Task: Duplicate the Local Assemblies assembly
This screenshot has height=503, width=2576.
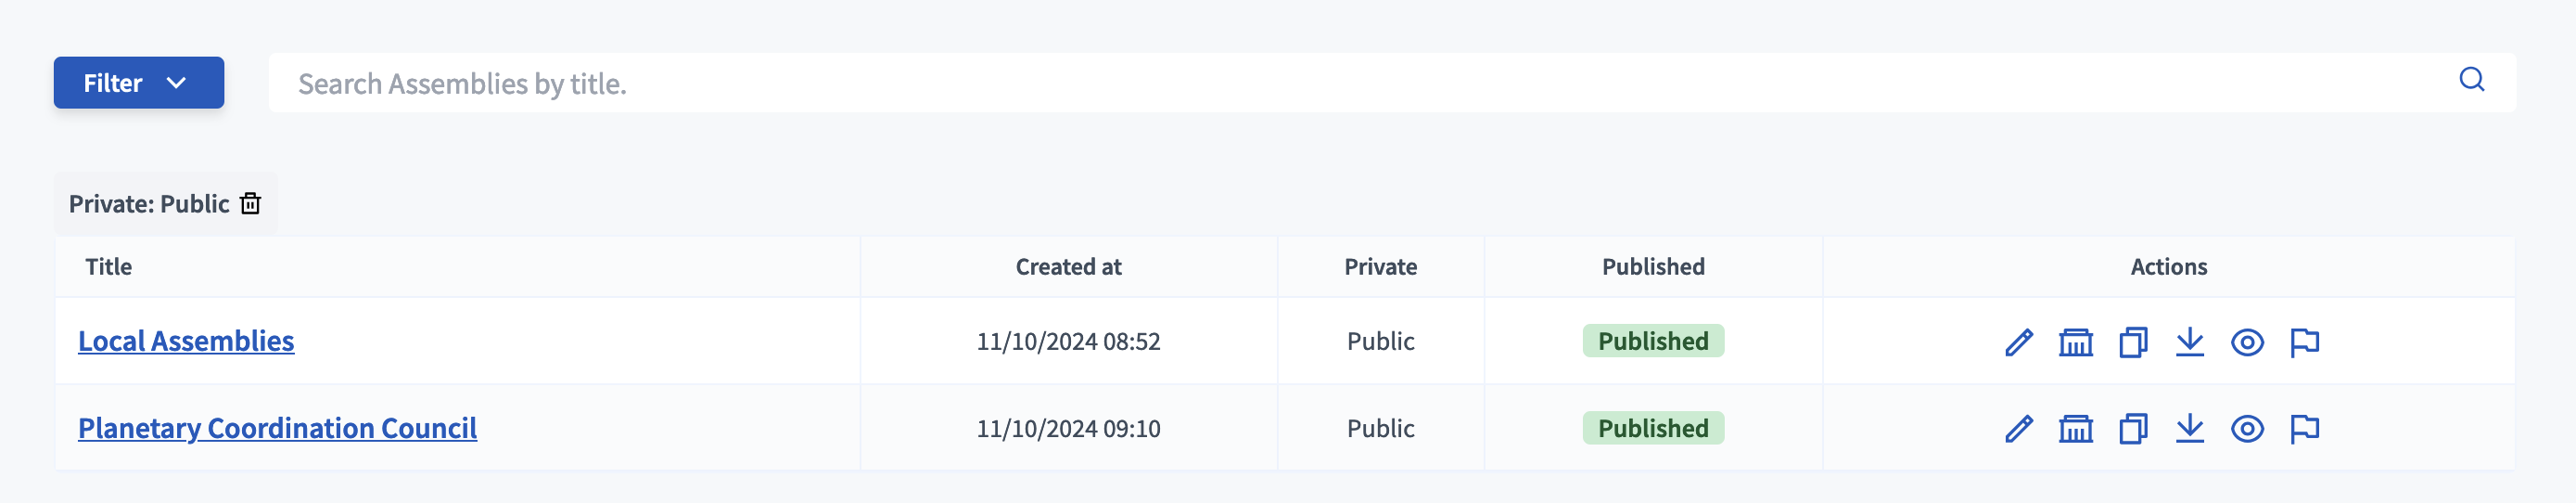Action: point(2132,342)
